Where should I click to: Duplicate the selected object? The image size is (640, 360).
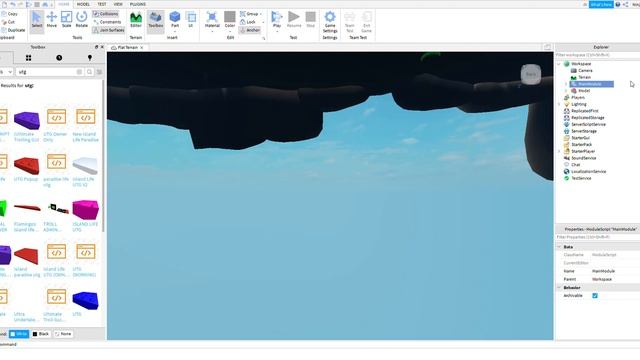13,30
